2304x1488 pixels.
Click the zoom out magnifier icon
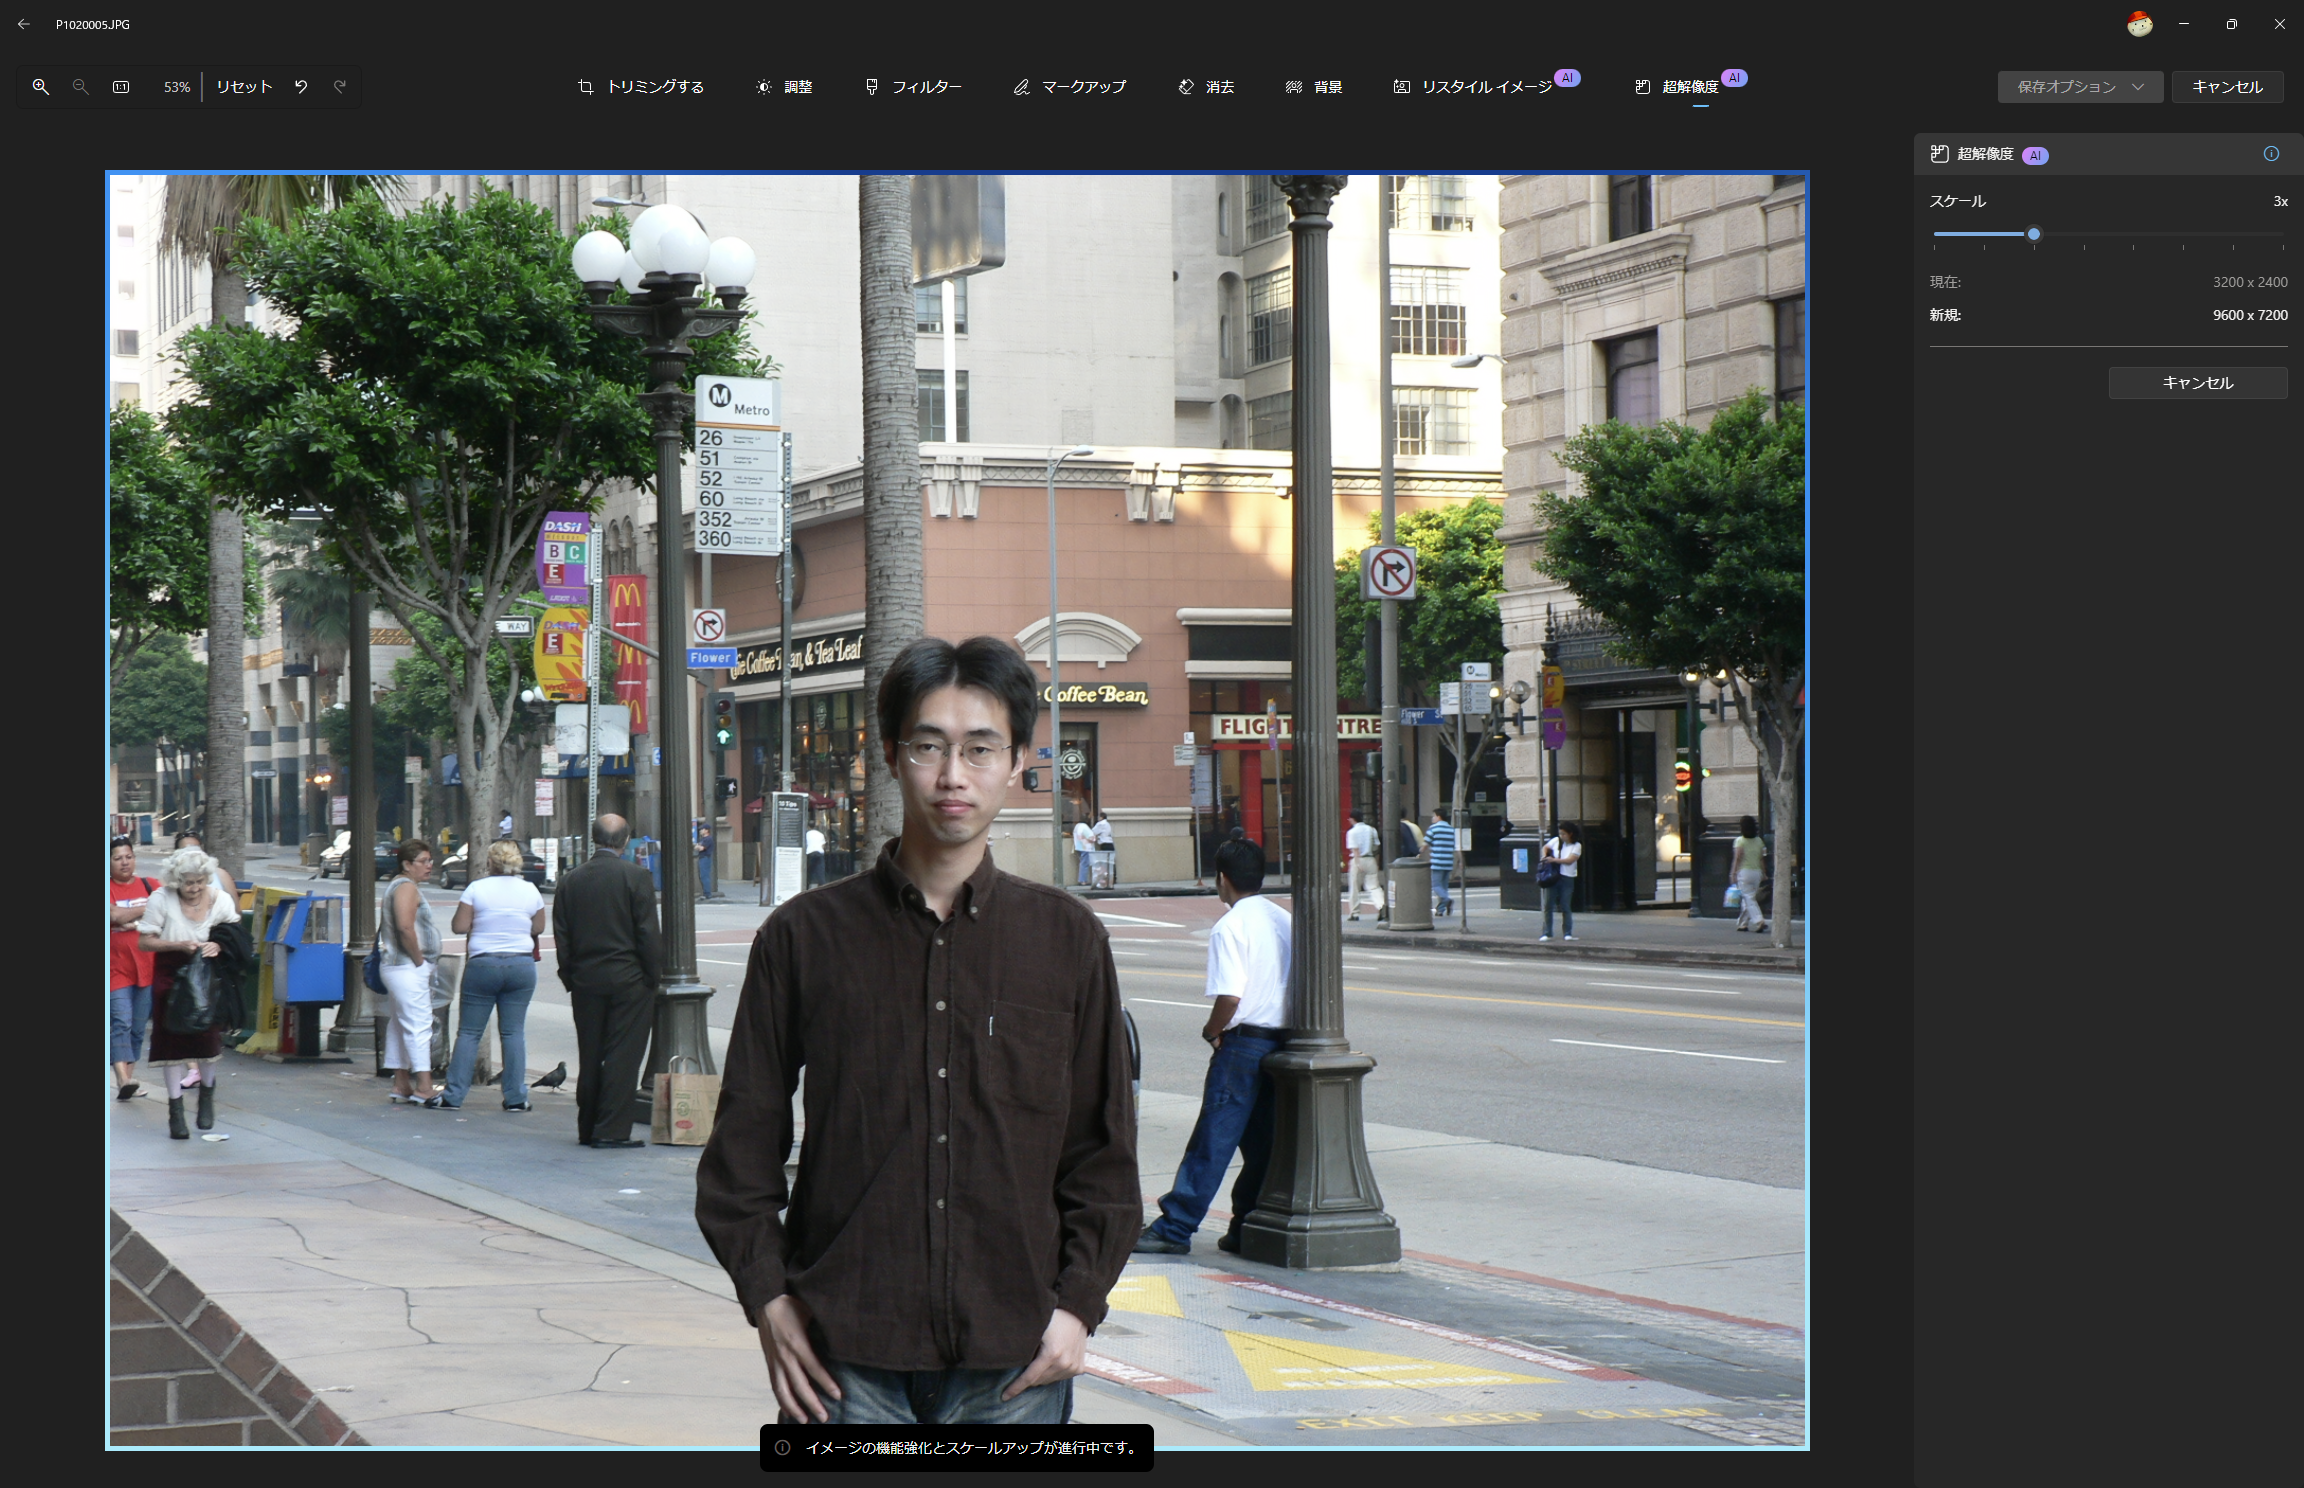tap(81, 87)
